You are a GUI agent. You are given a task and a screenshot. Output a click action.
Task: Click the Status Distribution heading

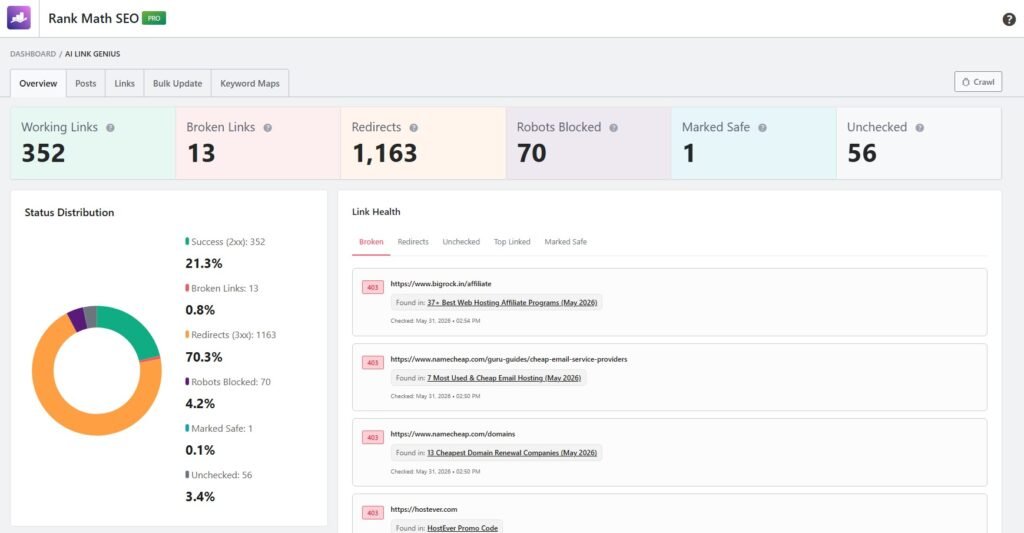point(69,212)
